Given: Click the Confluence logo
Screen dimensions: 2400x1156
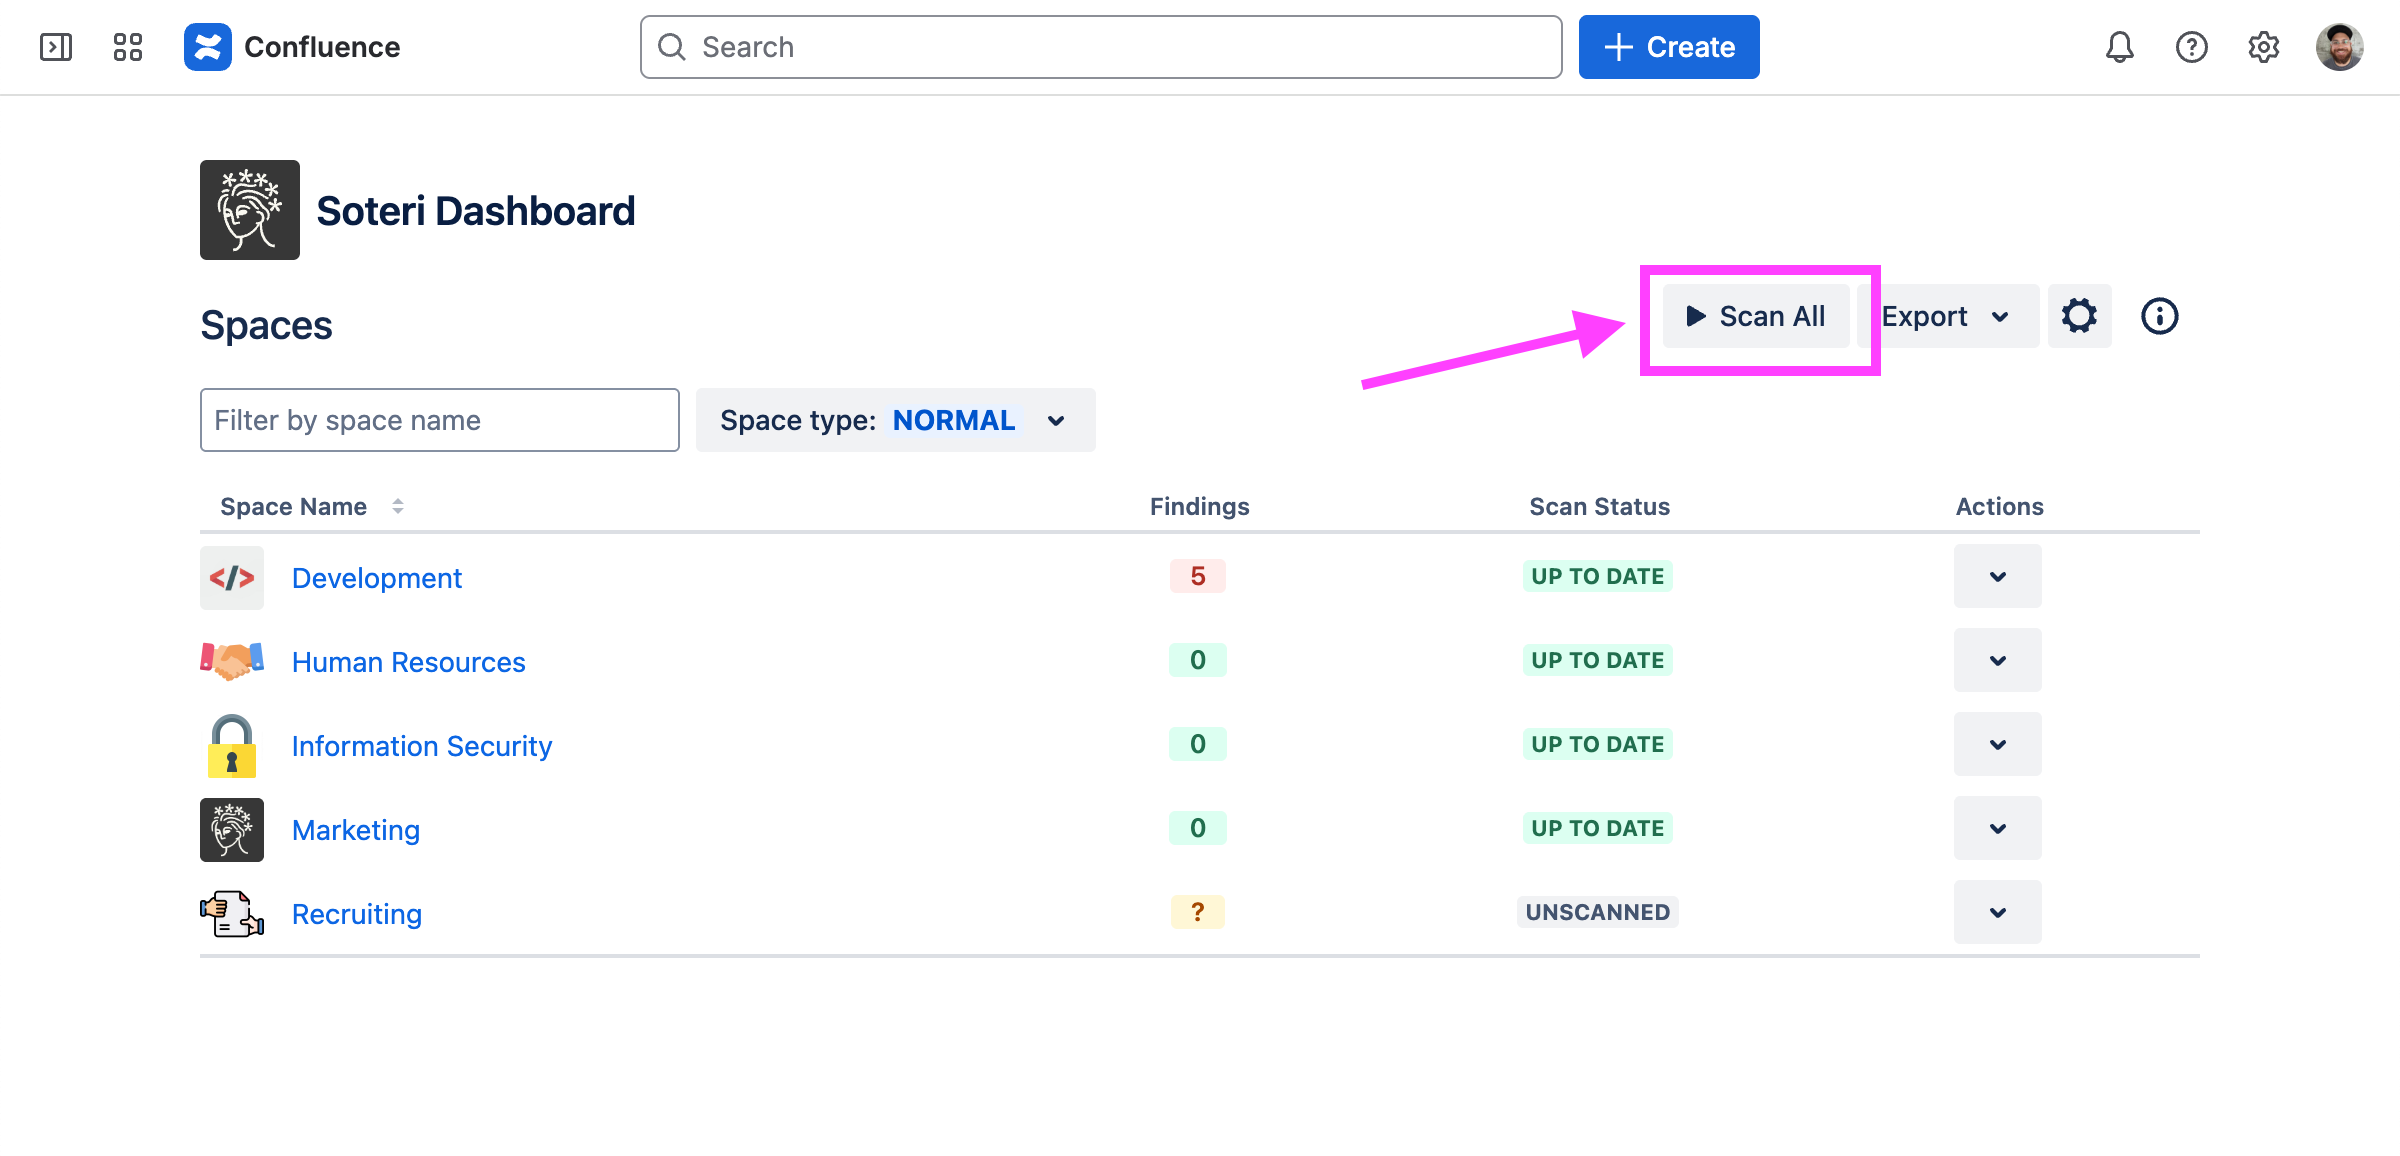Looking at the screenshot, I should [x=208, y=47].
